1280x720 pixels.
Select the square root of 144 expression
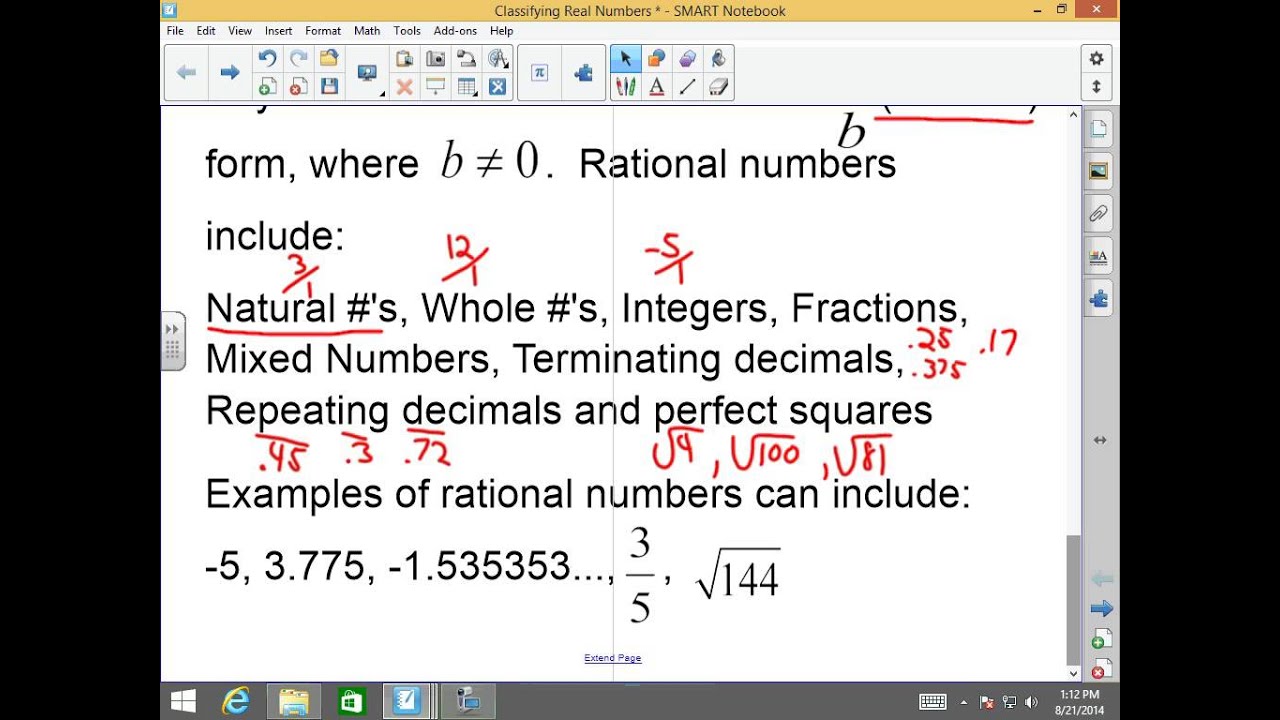click(738, 575)
